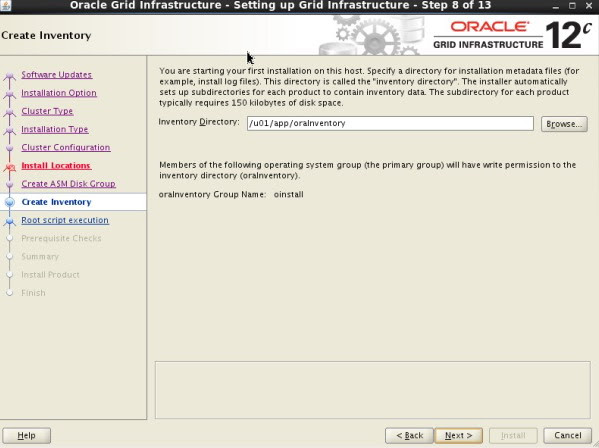Minimize the installer window

click(x=556, y=6)
